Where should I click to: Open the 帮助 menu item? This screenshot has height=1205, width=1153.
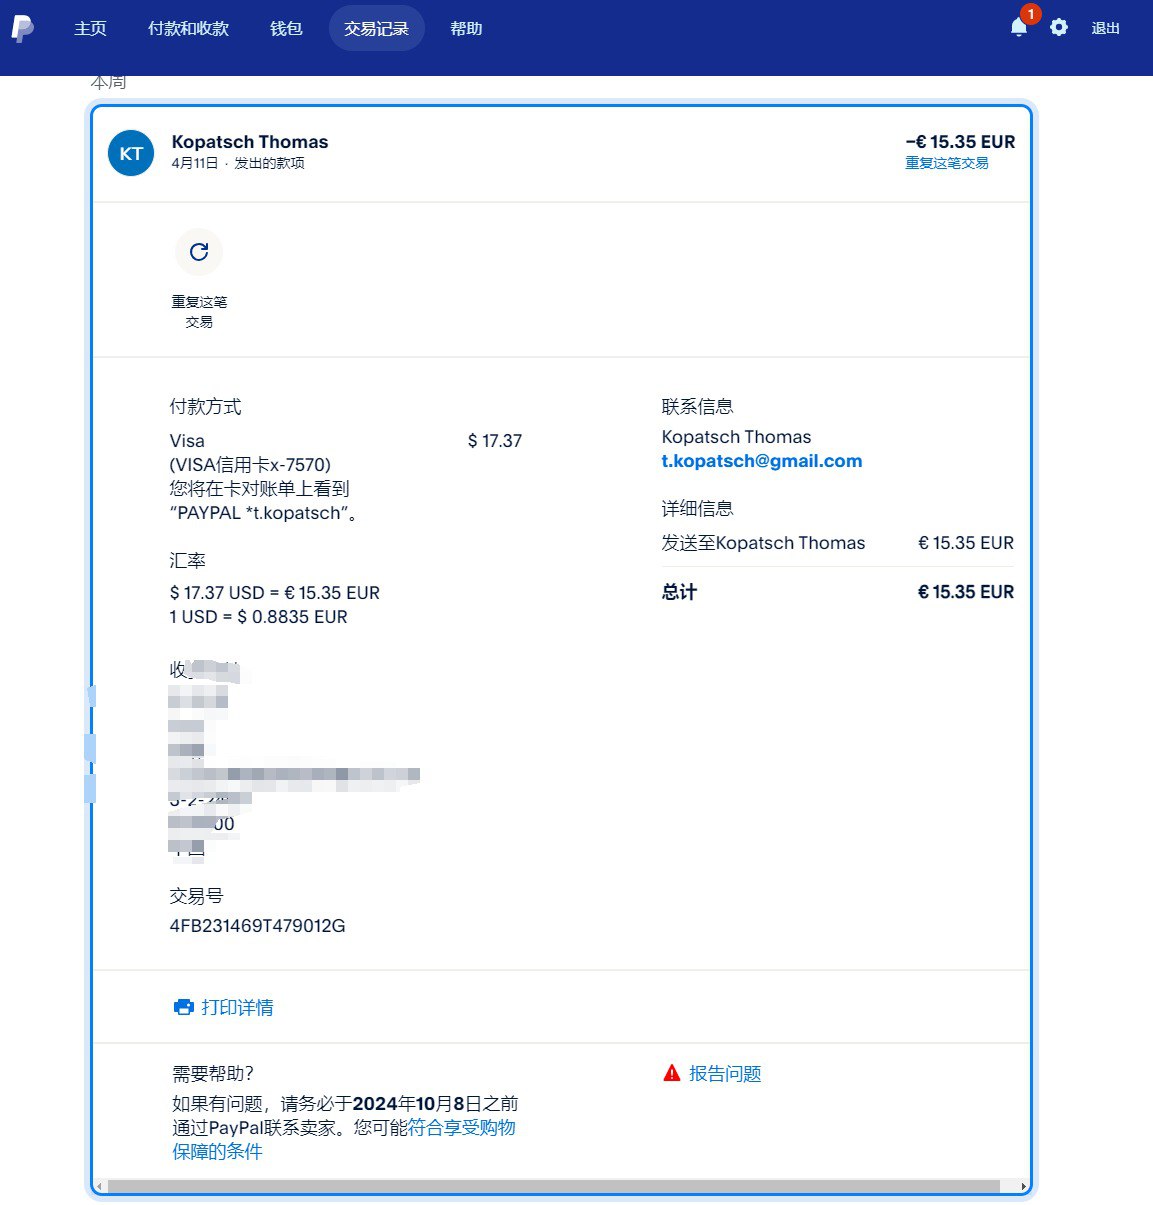click(x=466, y=28)
